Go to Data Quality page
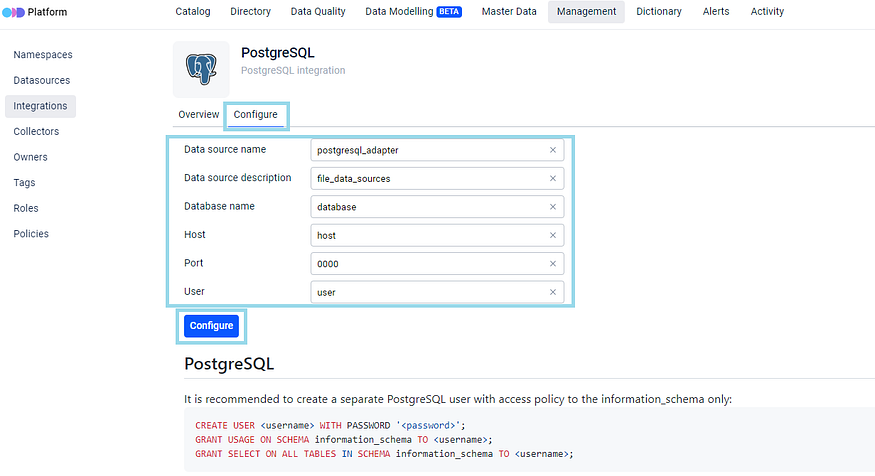Screen dimensions: 875x476 tap(318, 12)
